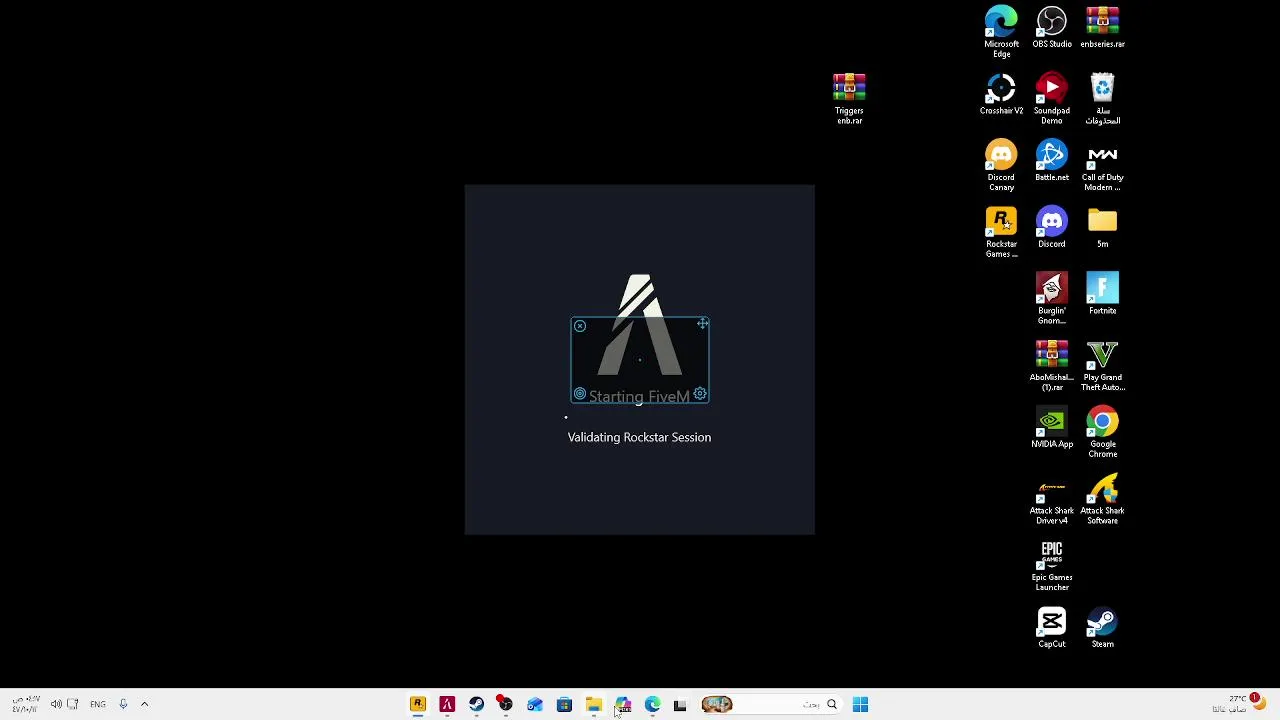Click the crosshair overlay move arrows icon

703,324
